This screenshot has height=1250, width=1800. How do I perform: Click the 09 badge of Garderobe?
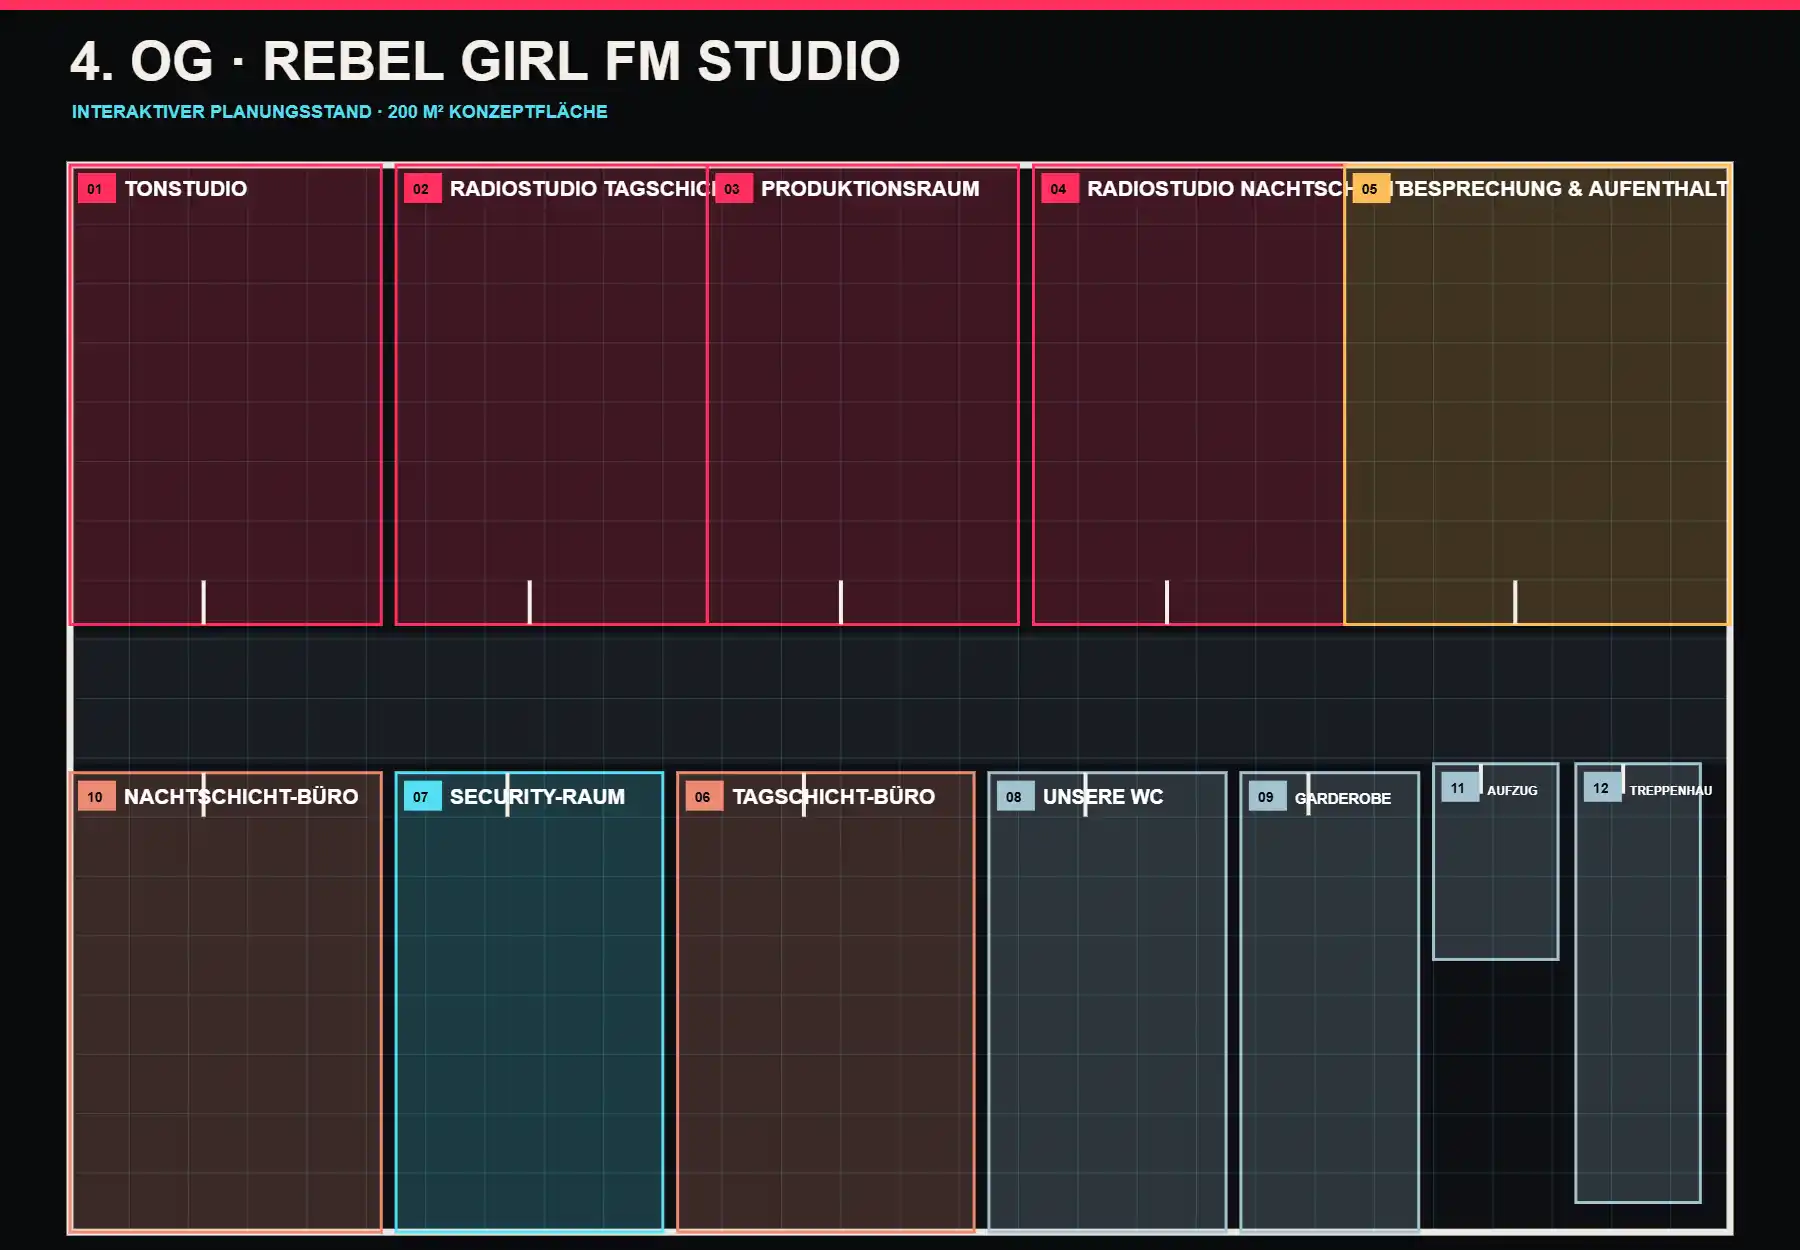coord(1267,797)
